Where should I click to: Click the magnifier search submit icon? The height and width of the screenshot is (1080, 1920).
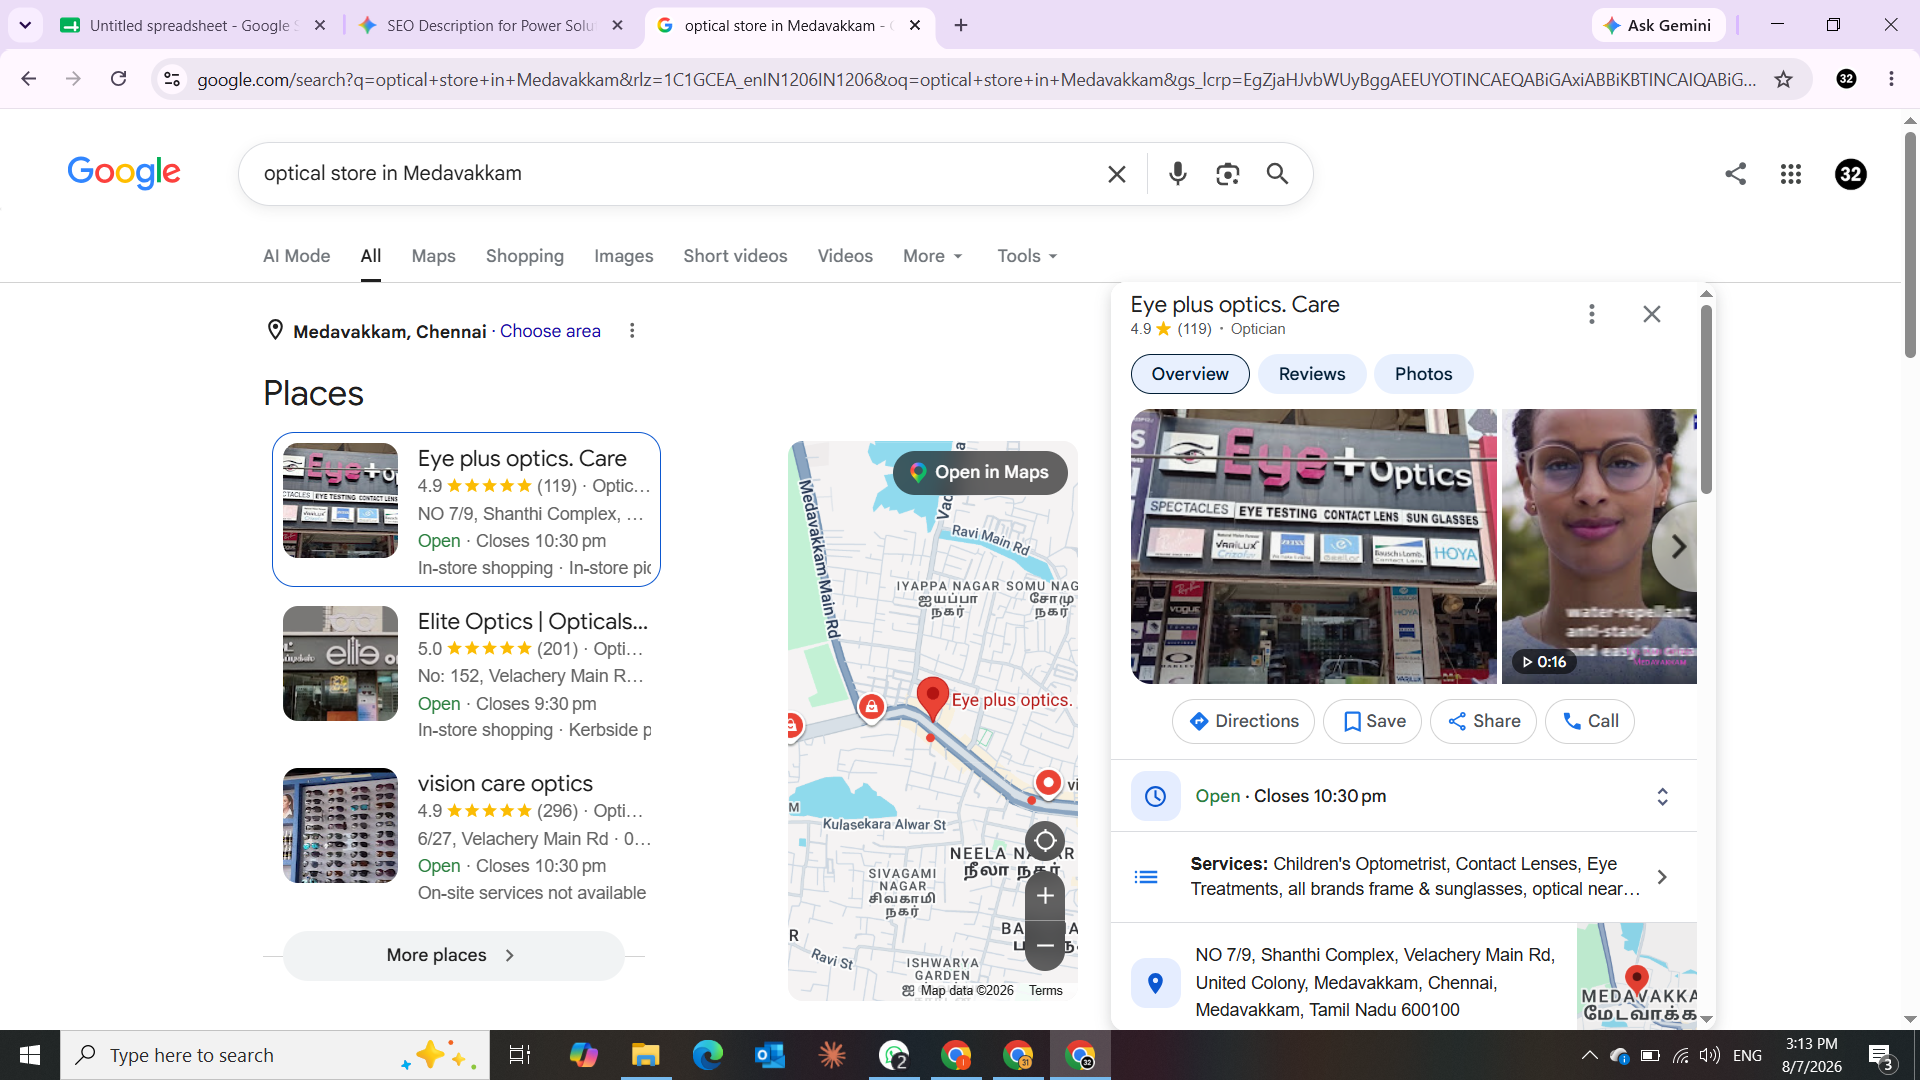click(1277, 174)
